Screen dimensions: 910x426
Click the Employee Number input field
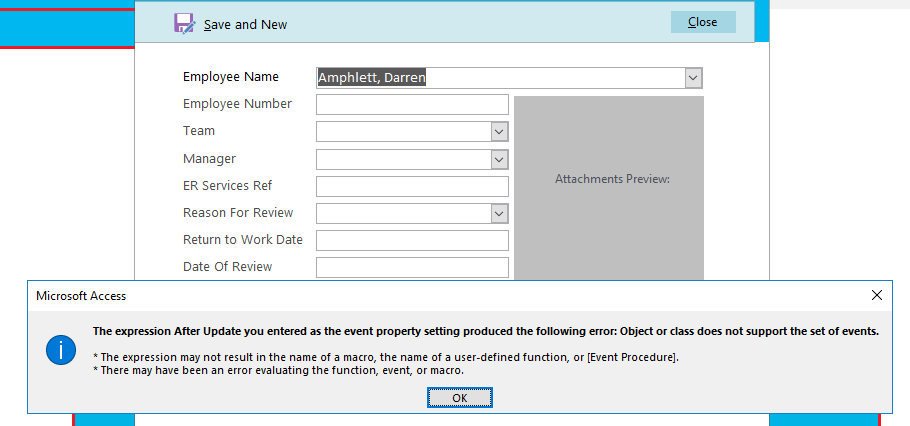point(412,104)
